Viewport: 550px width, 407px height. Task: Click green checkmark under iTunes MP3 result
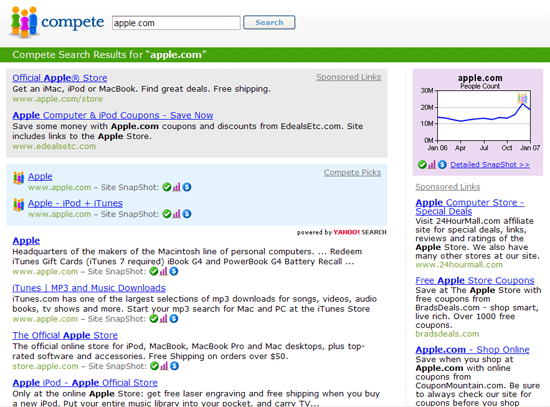pos(154,319)
